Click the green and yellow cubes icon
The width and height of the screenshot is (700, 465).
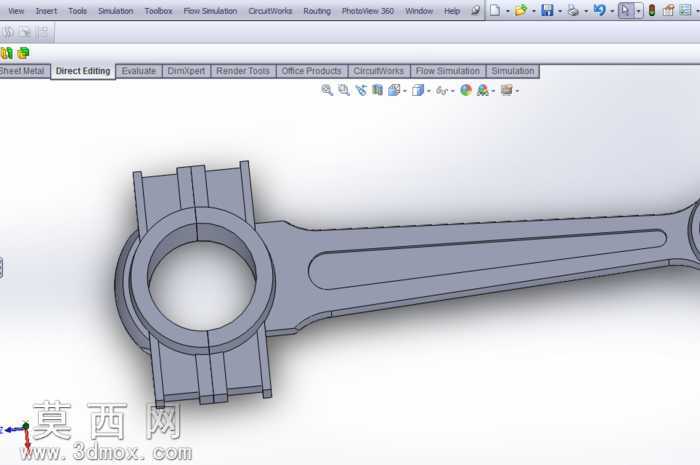(23, 54)
